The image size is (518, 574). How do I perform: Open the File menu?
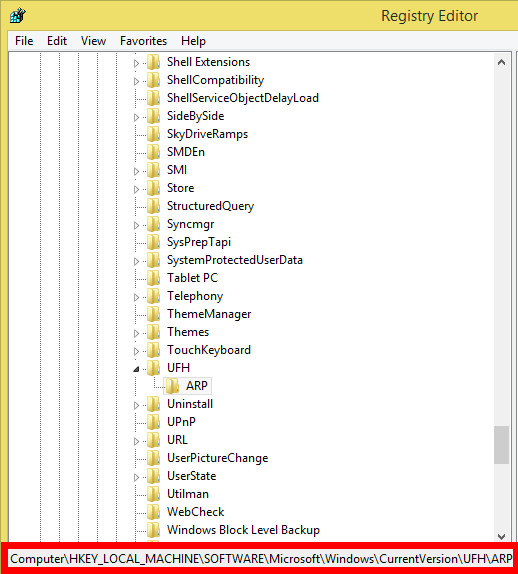point(24,41)
